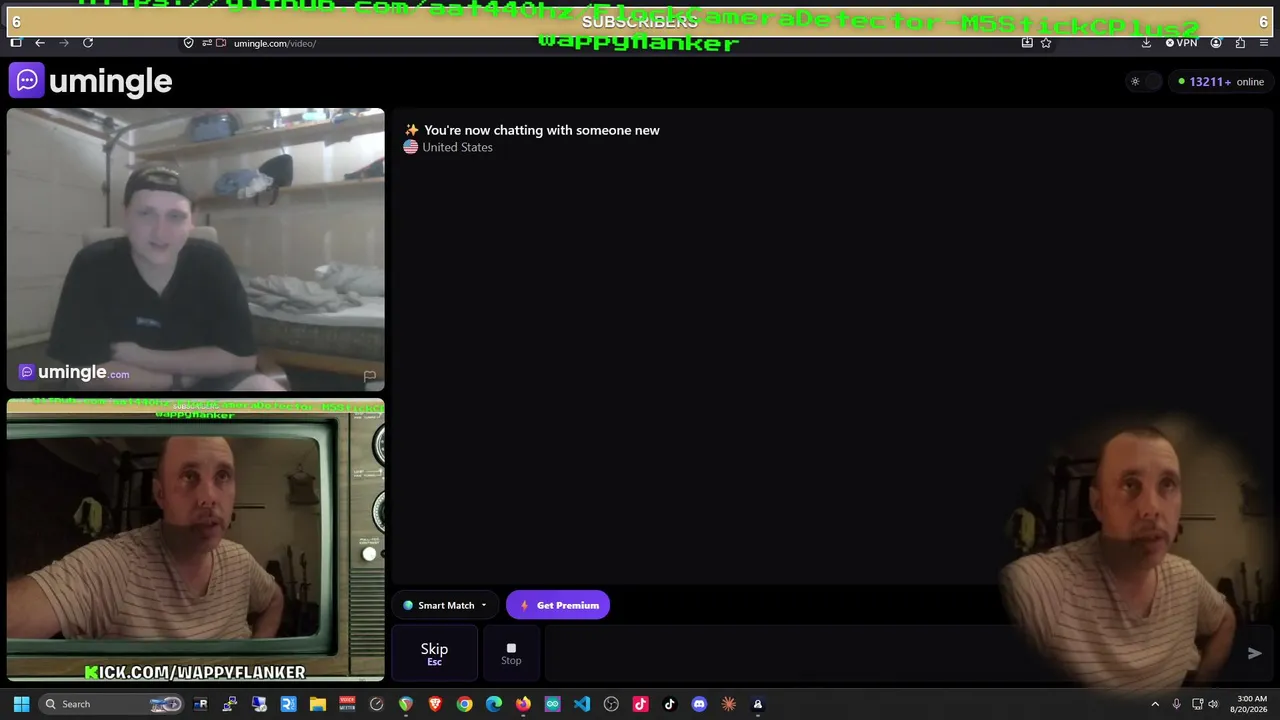This screenshot has height=720, width=1280.
Task: Click the taskbar Search box
Action: tap(112, 704)
